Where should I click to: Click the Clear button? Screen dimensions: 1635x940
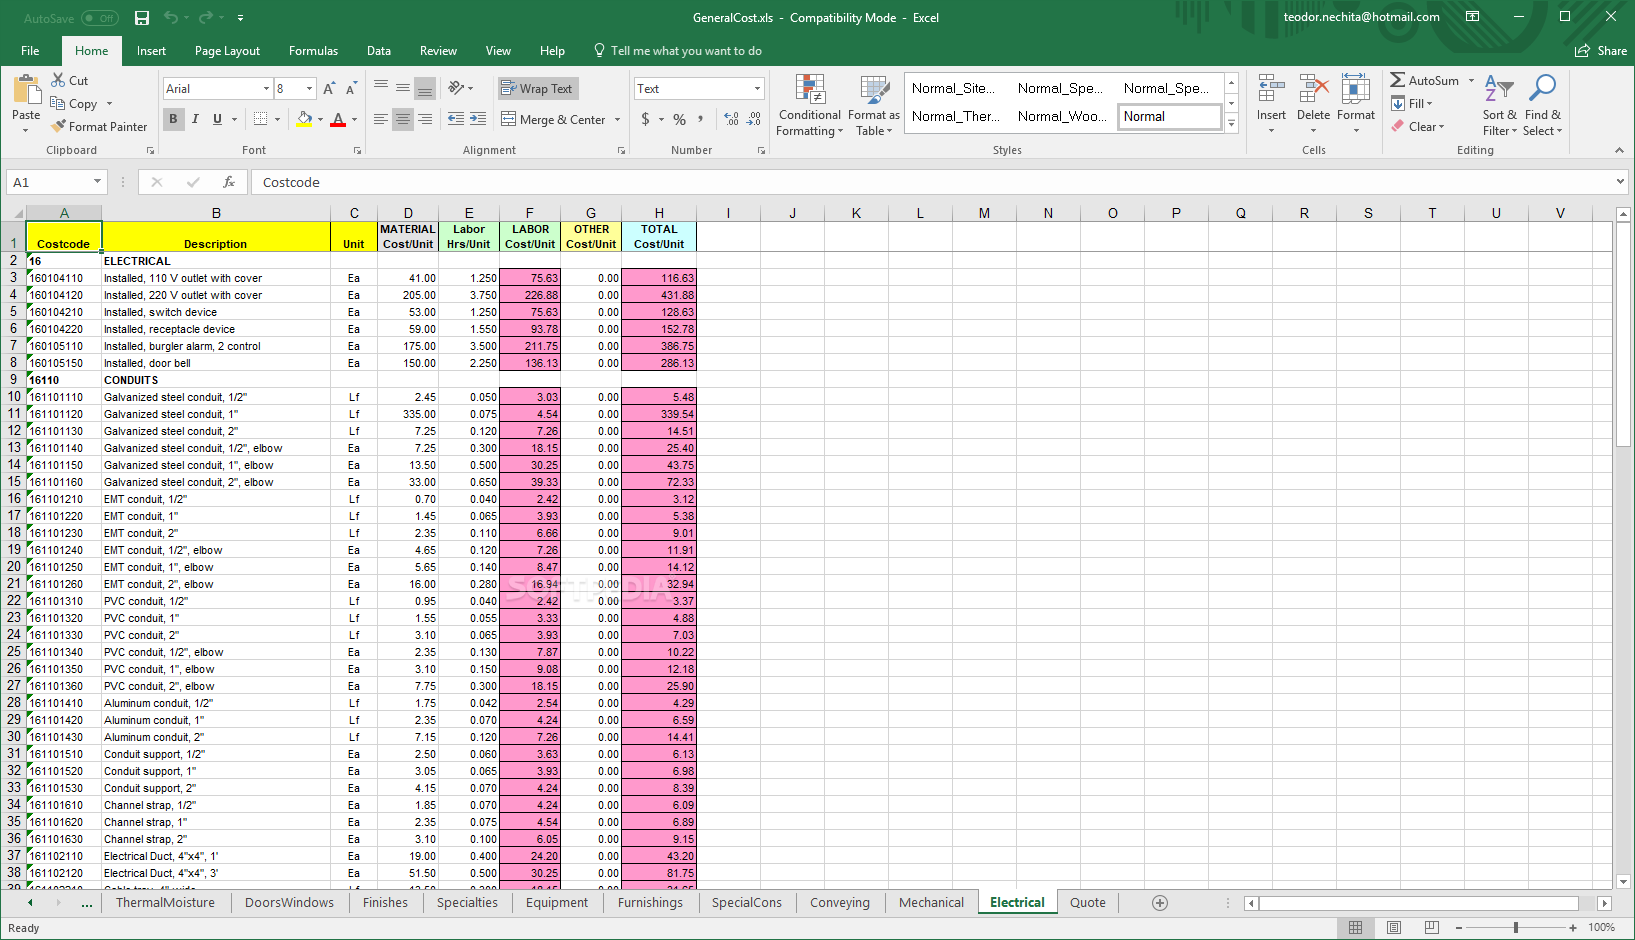1418,127
